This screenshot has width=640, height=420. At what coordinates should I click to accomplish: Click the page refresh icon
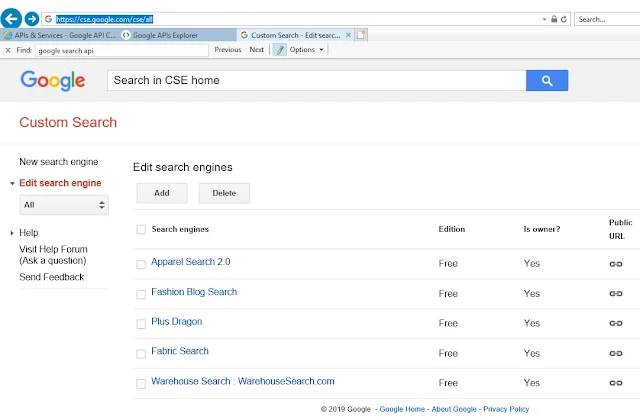564,19
